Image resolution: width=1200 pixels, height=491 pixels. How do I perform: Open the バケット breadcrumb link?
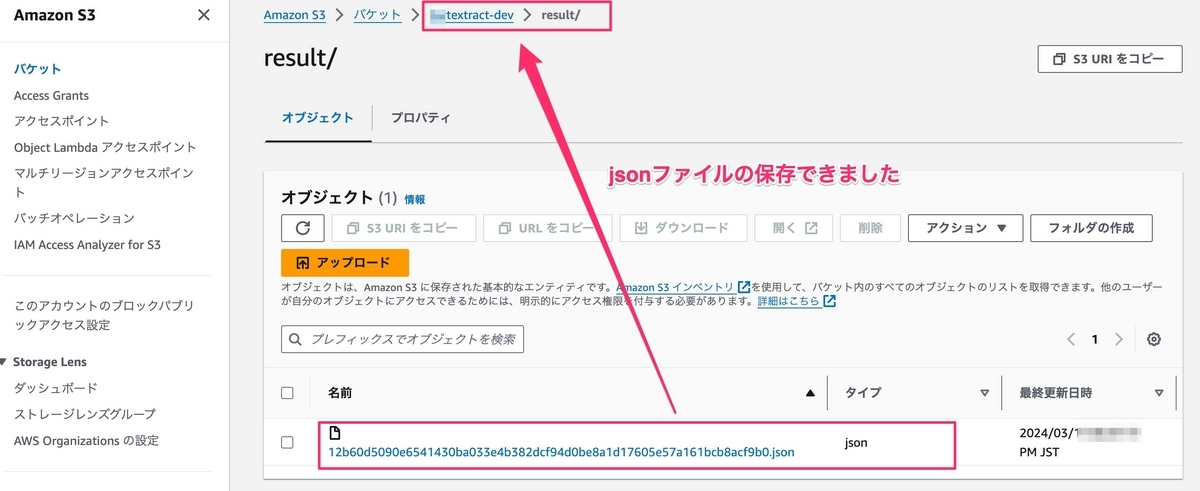click(x=377, y=15)
